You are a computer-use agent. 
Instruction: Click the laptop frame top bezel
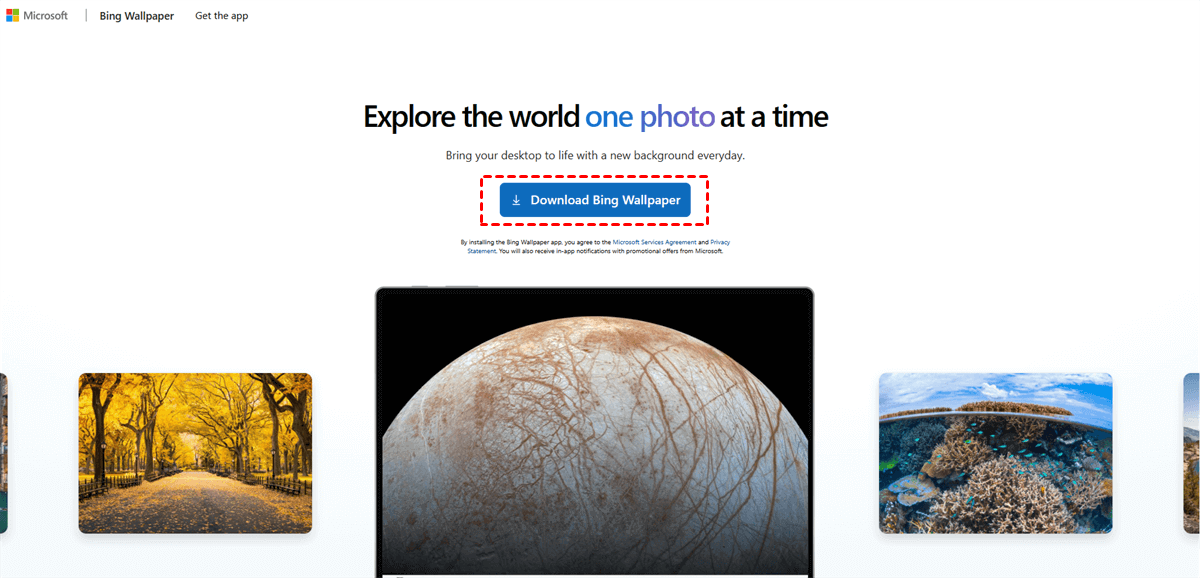click(x=595, y=291)
